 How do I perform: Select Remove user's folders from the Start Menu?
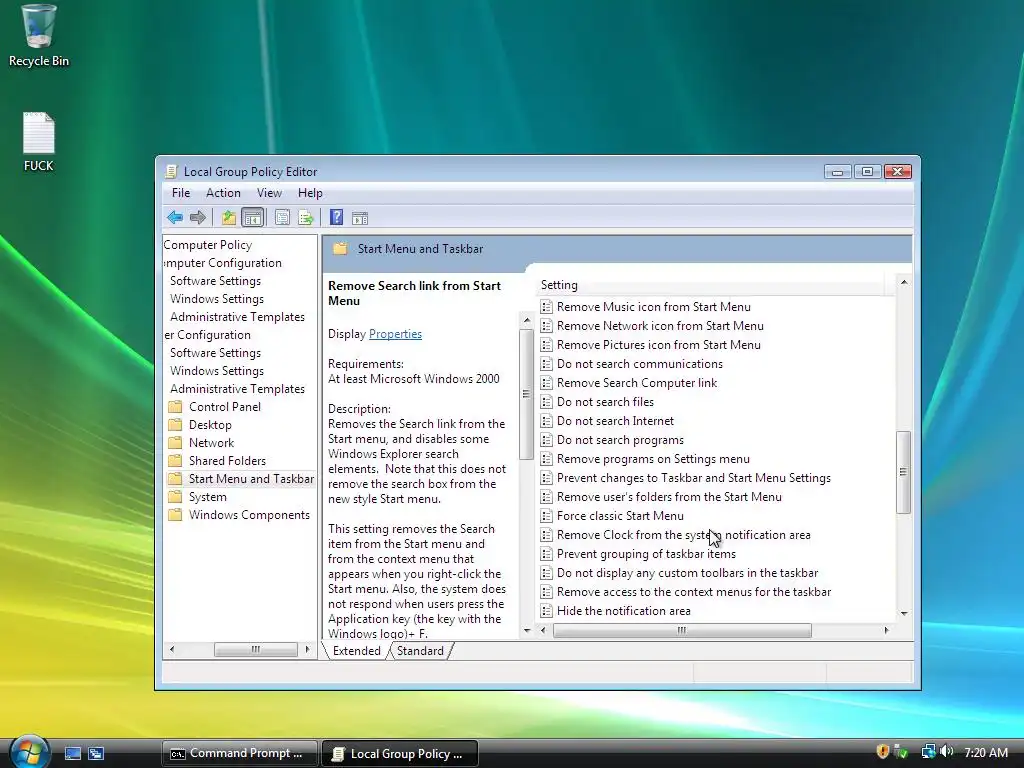tap(669, 497)
